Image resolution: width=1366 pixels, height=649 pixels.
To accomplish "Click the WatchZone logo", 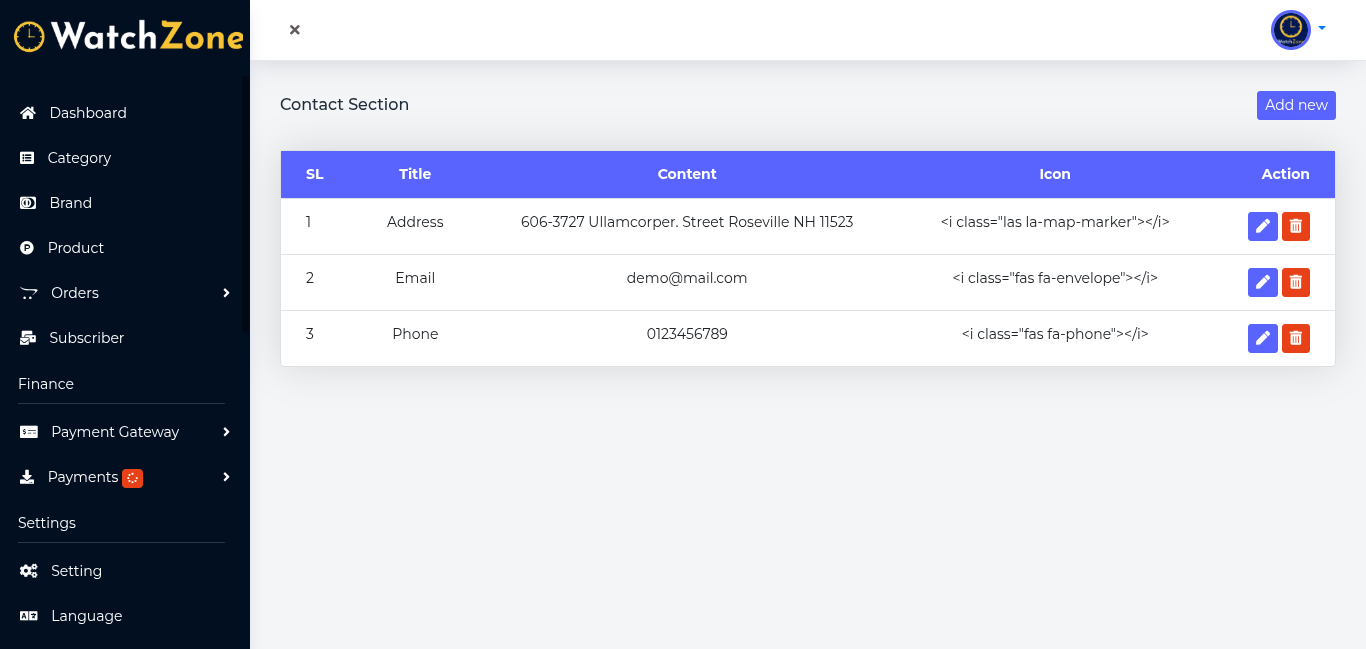I will (128, 37).
